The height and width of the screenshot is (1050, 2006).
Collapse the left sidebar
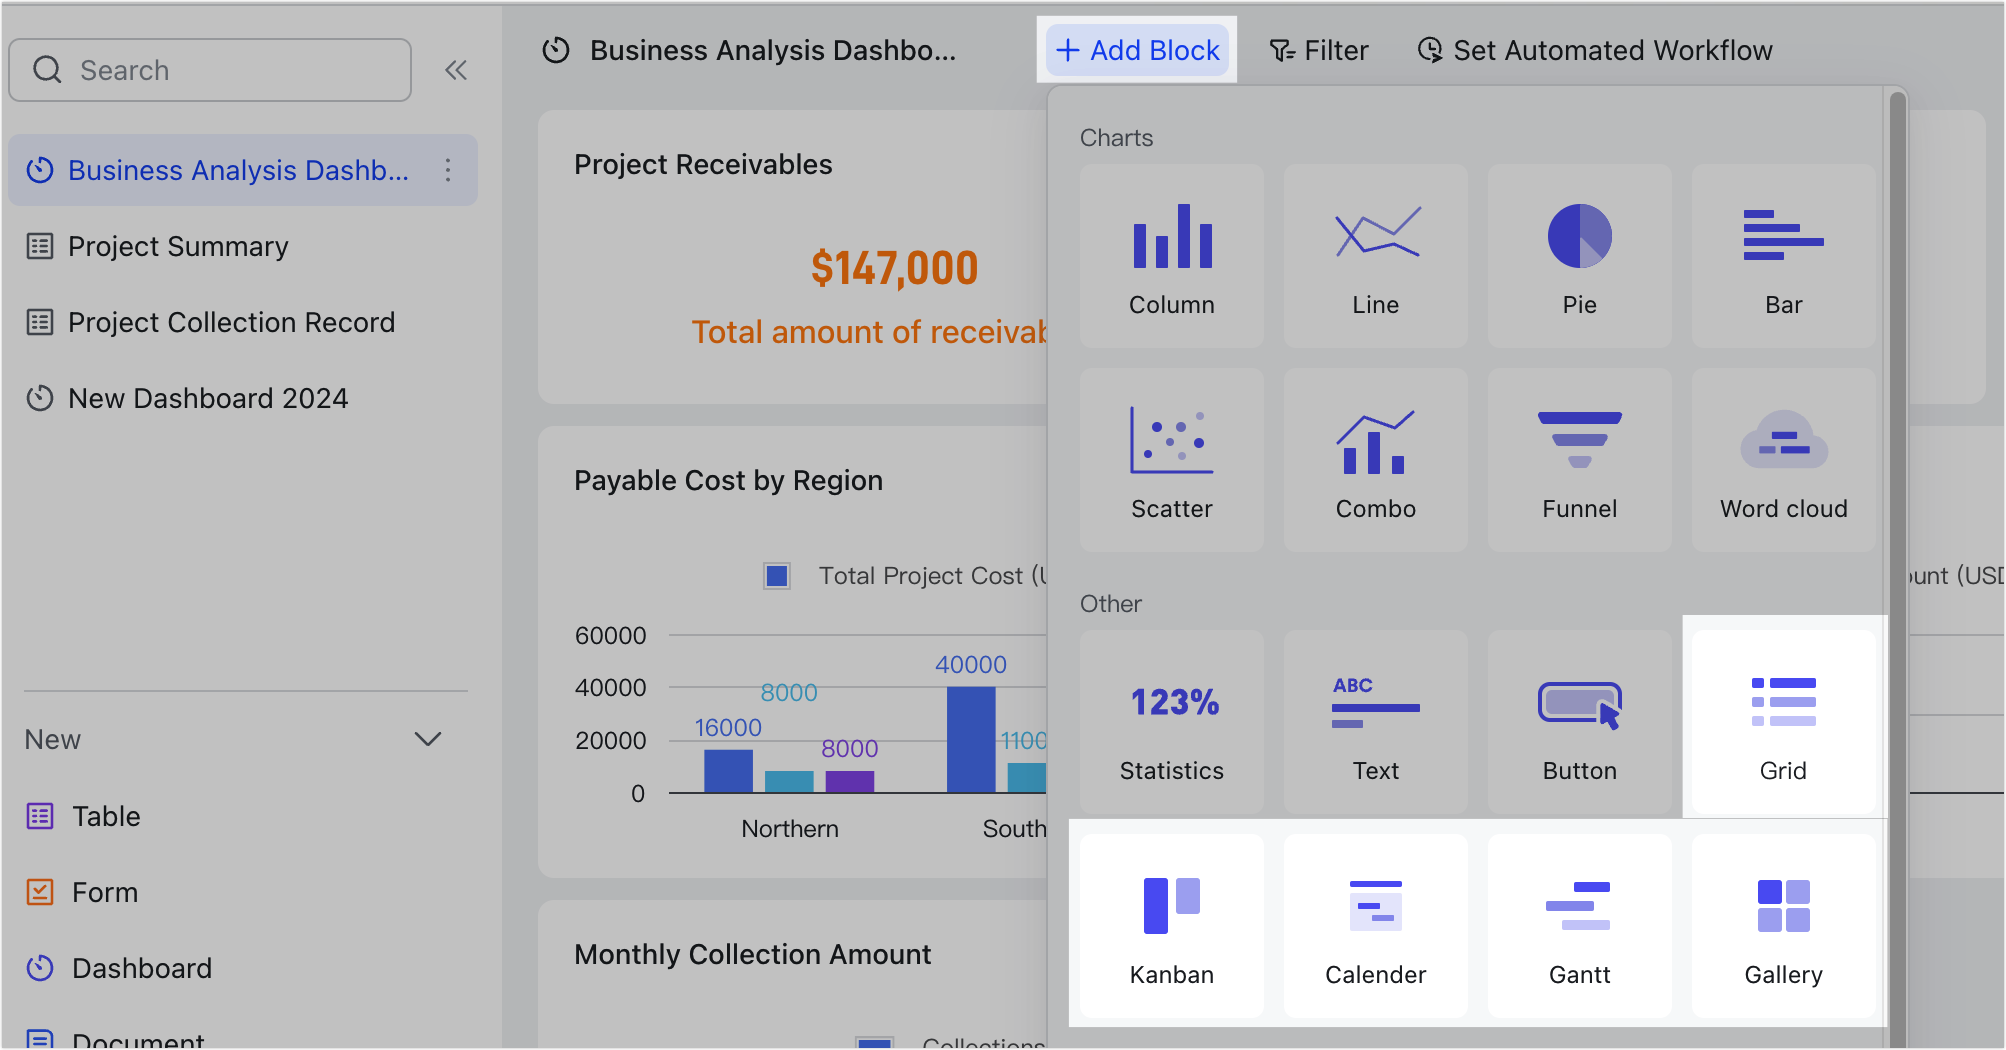click(x=457, y=69)
